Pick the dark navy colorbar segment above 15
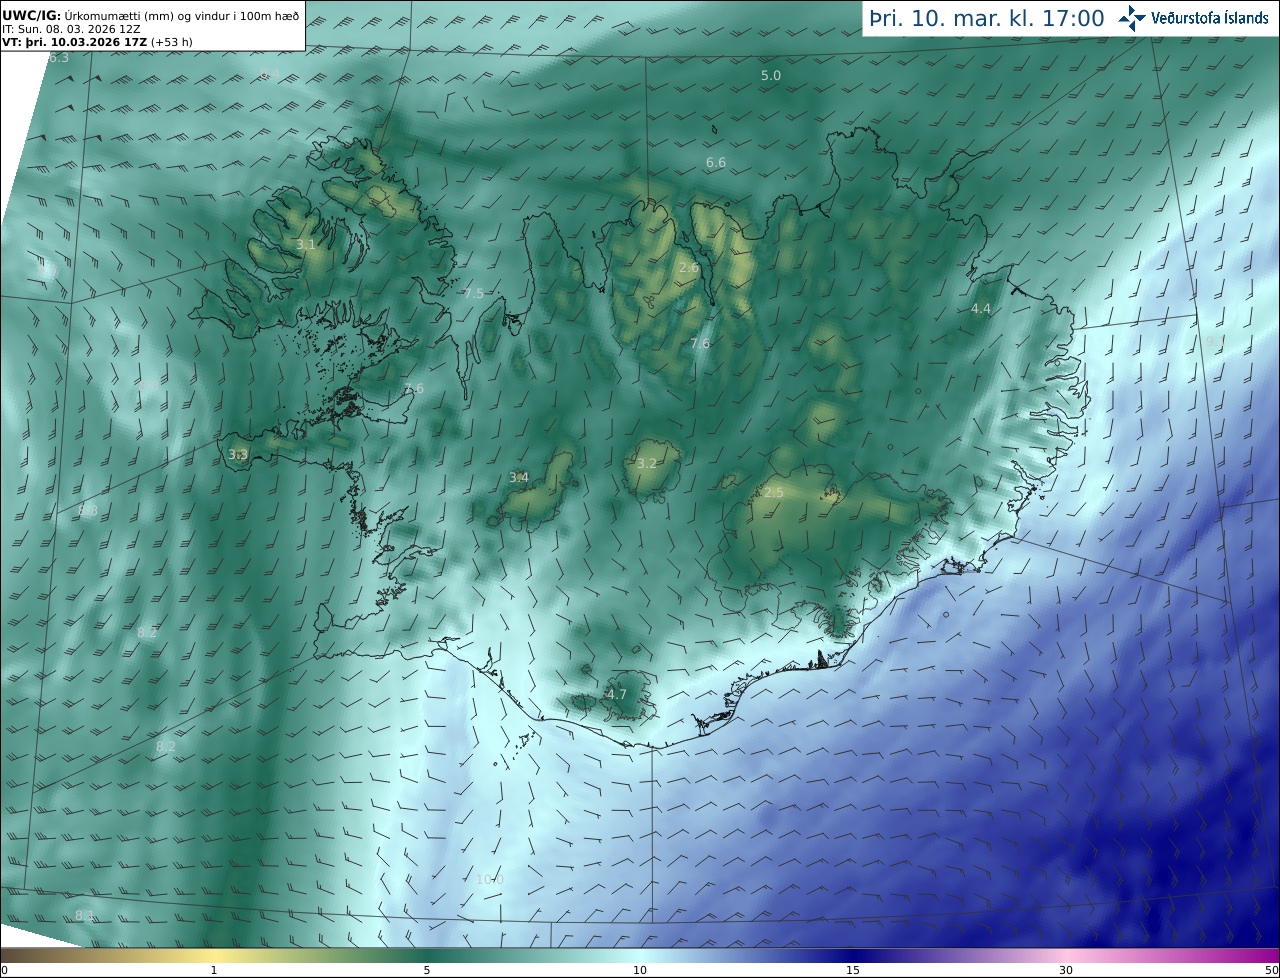 (853, 955)
